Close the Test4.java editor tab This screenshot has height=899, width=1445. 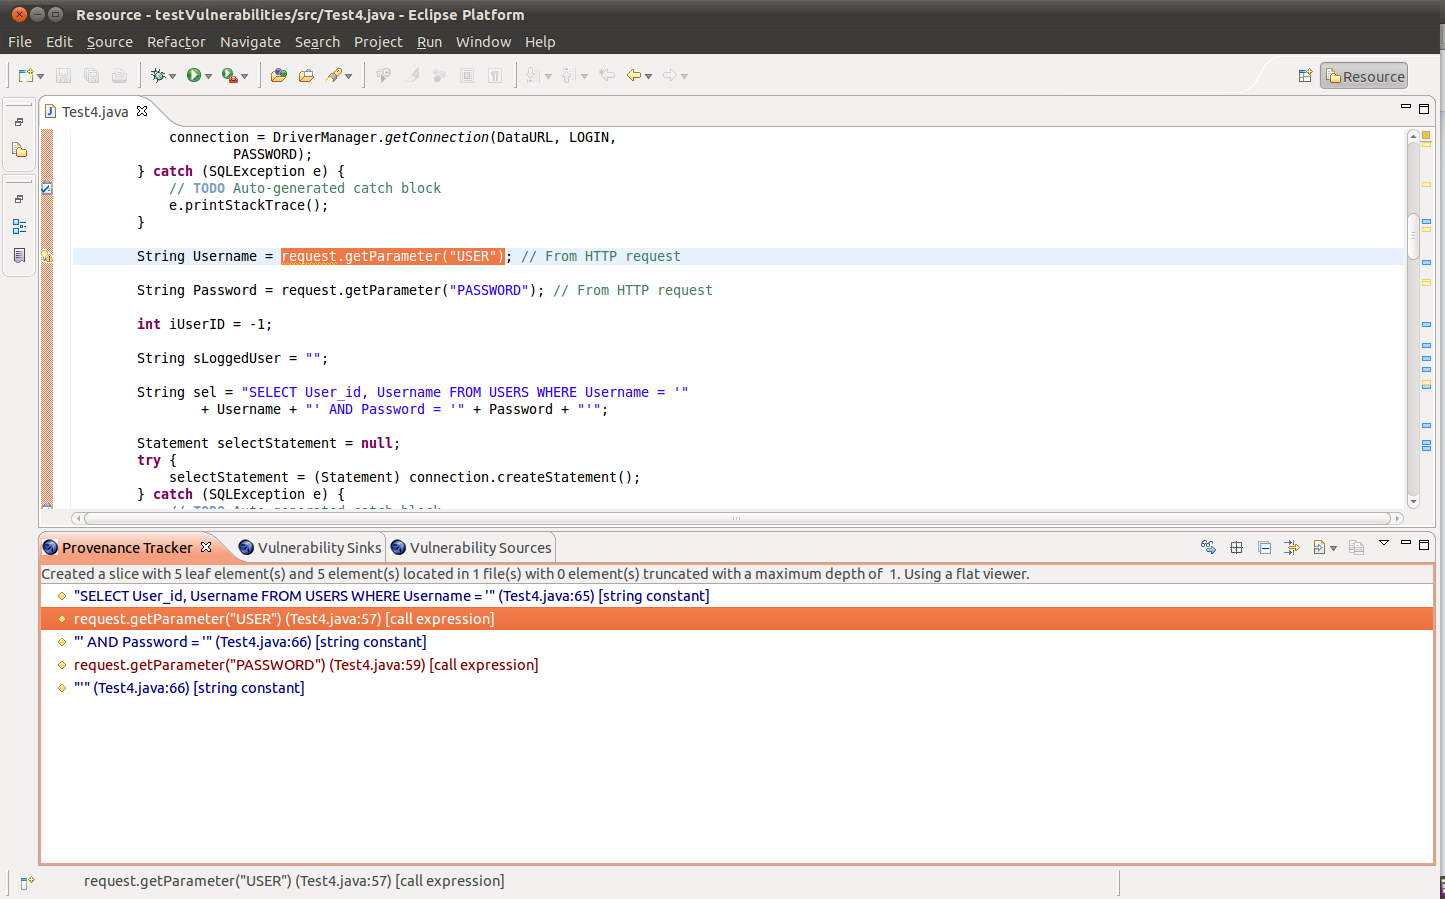142,111
